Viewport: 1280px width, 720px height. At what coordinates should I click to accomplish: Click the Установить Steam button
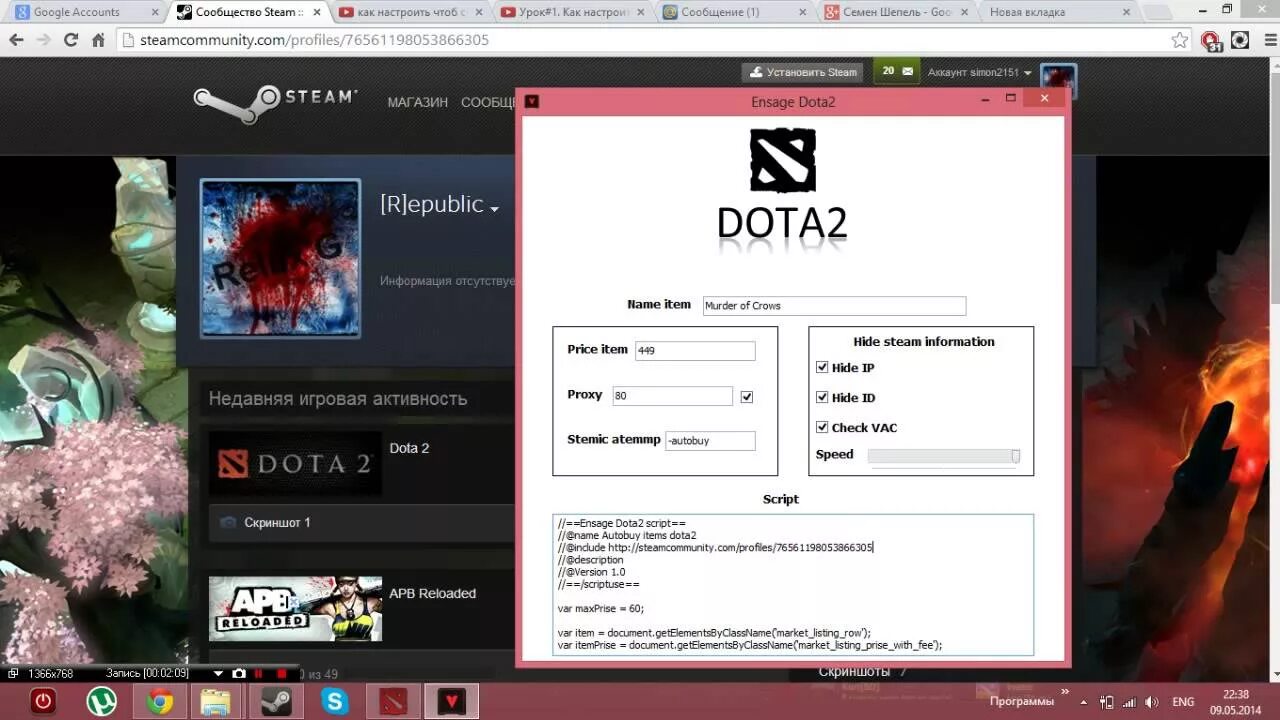click(x=803, y=72)
